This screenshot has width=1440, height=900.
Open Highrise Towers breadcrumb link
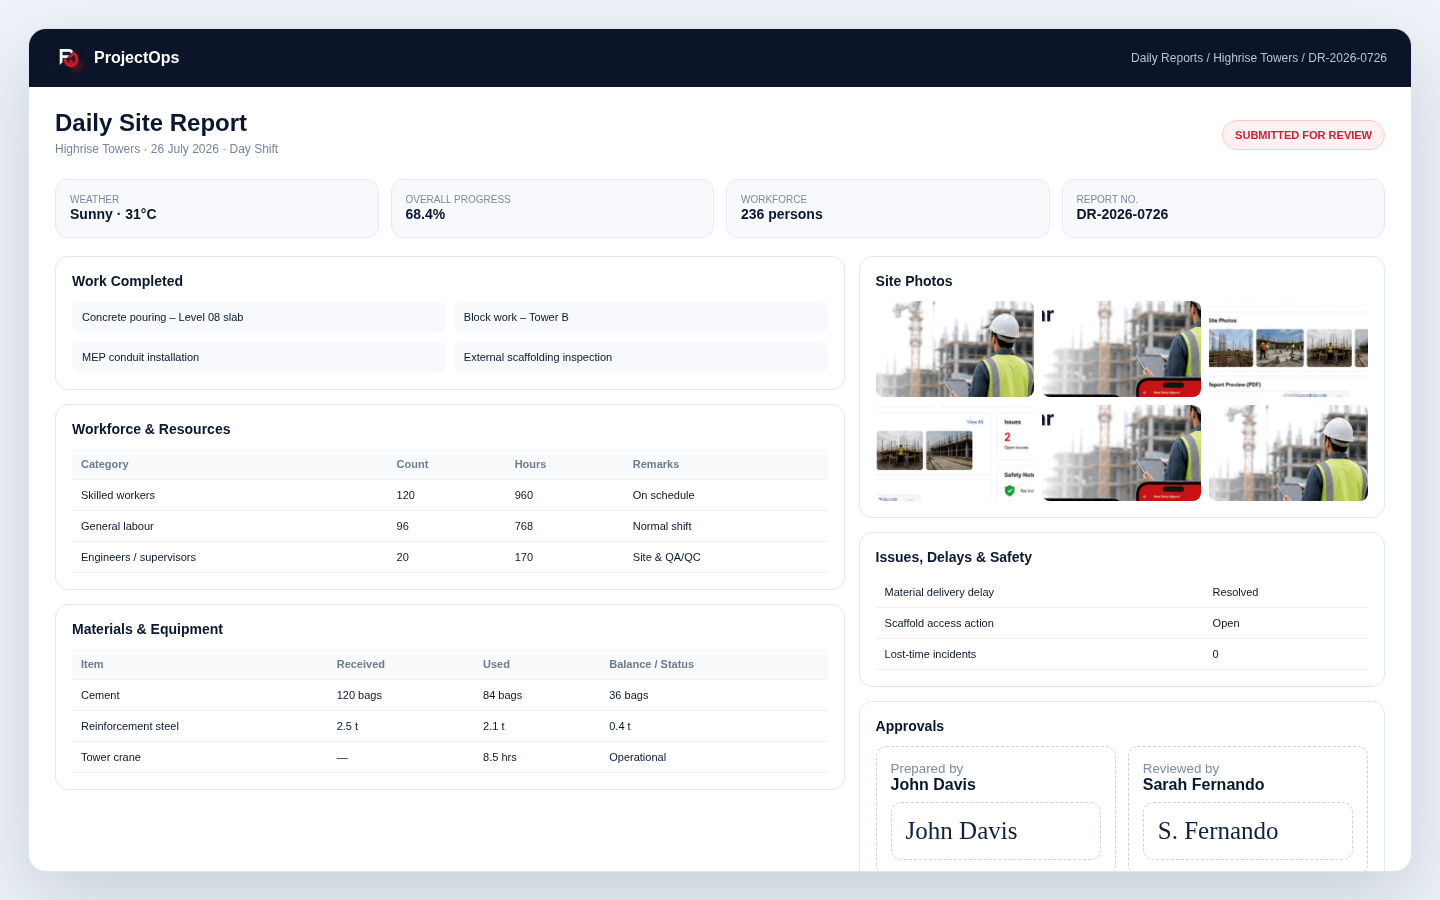[x=1255, y=58]
